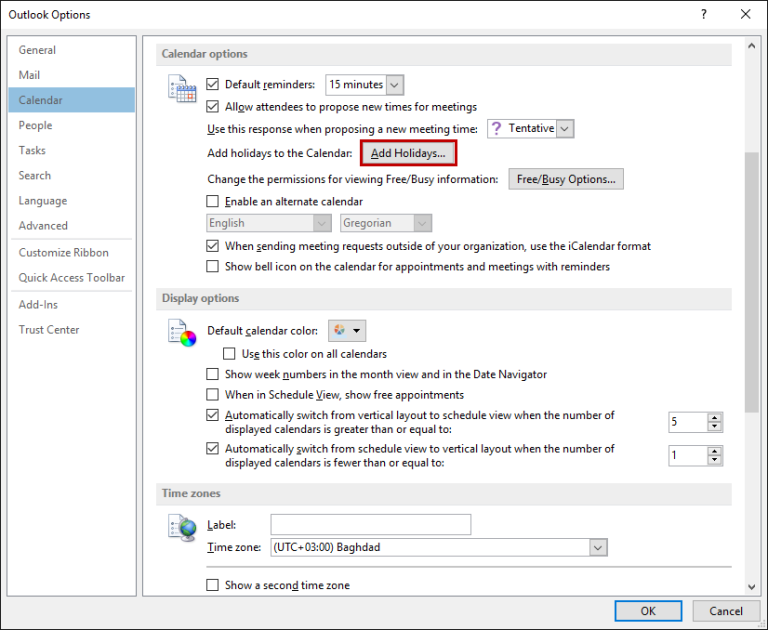Screen dimensions: 768x630
Task: Select the Advanced category
Action: [72, 226]
